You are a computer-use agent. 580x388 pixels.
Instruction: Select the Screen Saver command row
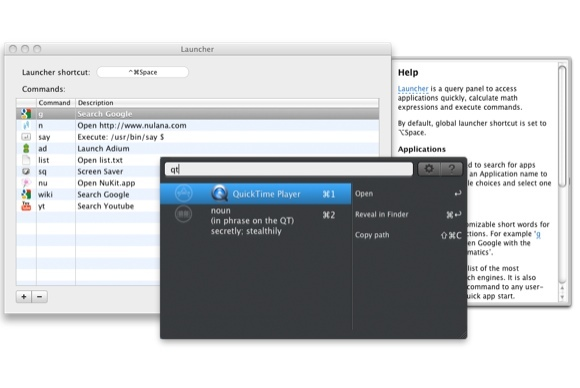pos(198,171)
